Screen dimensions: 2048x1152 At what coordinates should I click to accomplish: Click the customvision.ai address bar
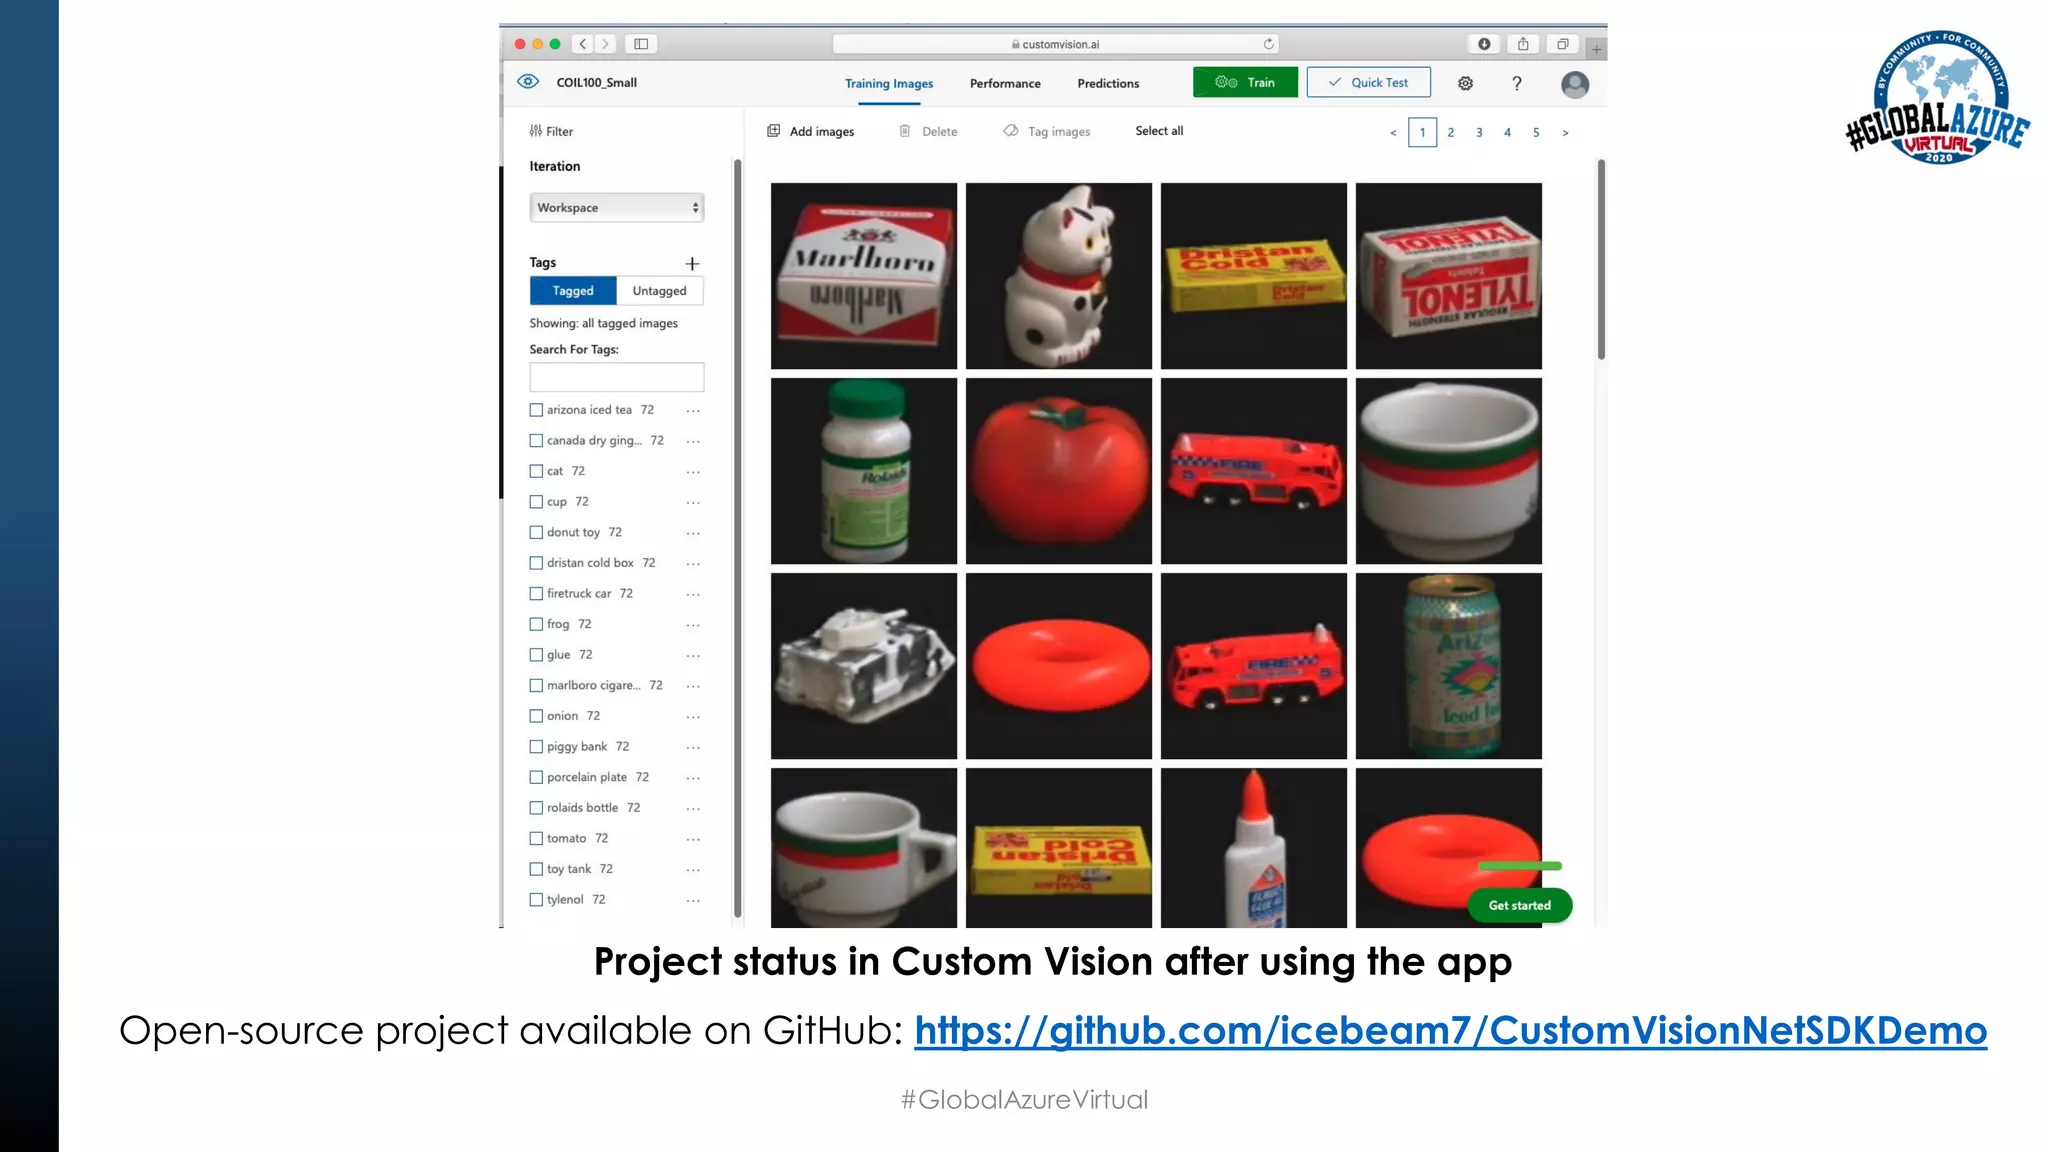[1055, 44]
